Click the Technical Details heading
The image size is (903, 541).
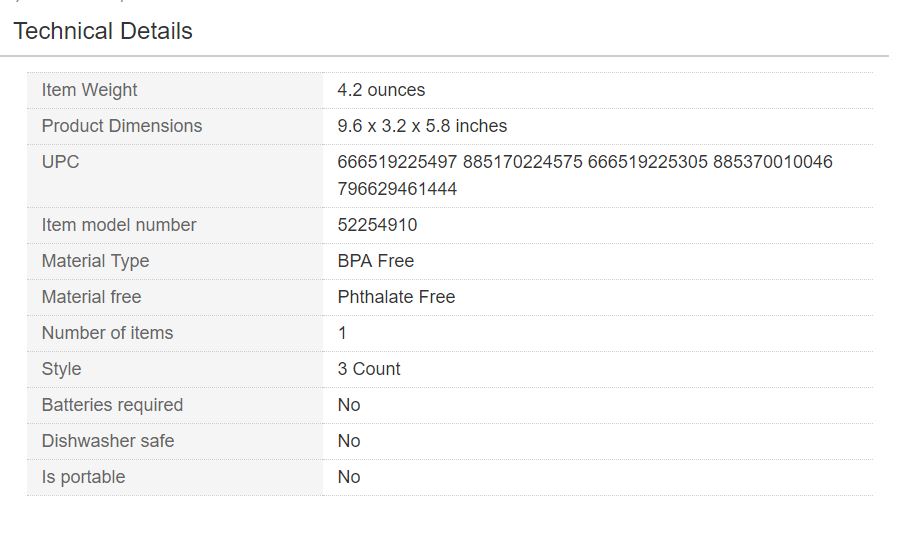click(103, 31)
